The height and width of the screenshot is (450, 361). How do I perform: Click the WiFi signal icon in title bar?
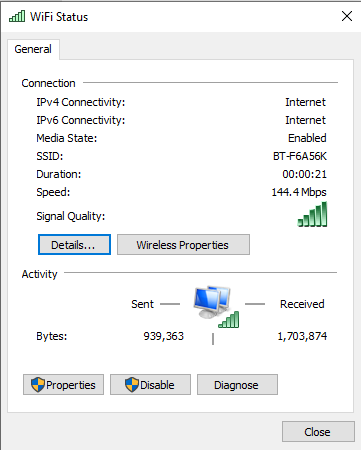pos(17,16)
